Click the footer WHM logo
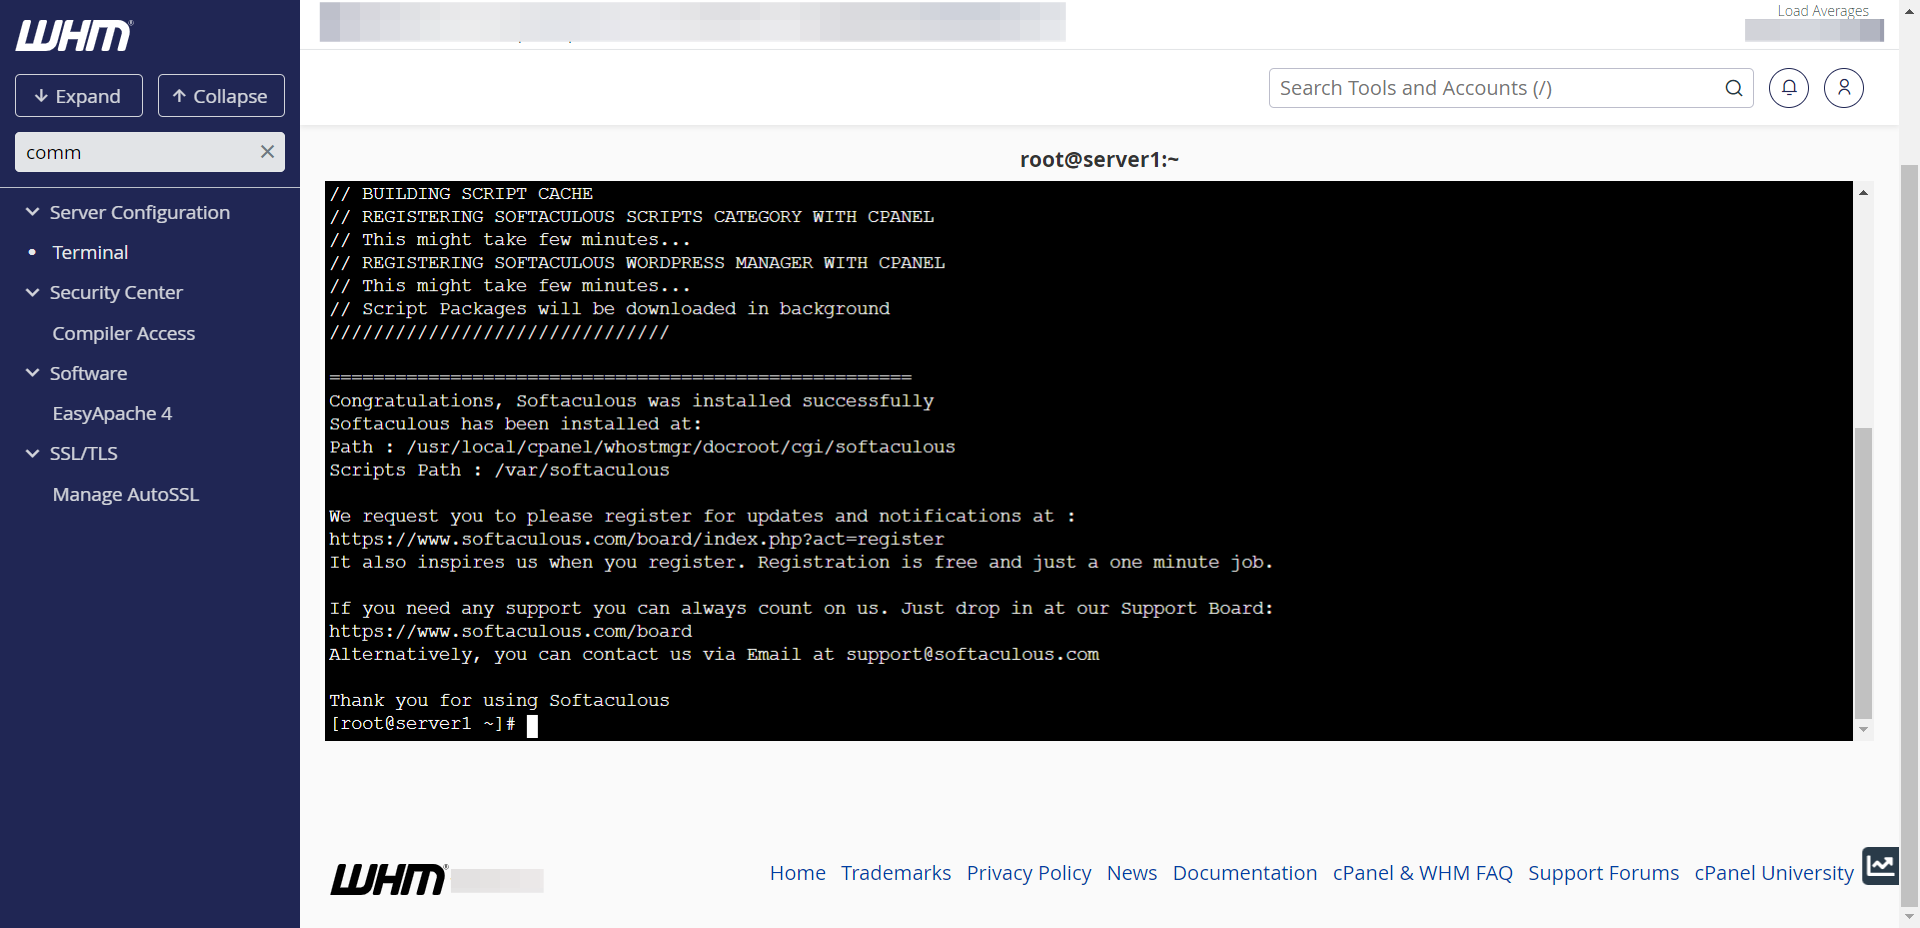Screen dimensions: 1920x928 [x=389, y=879]
